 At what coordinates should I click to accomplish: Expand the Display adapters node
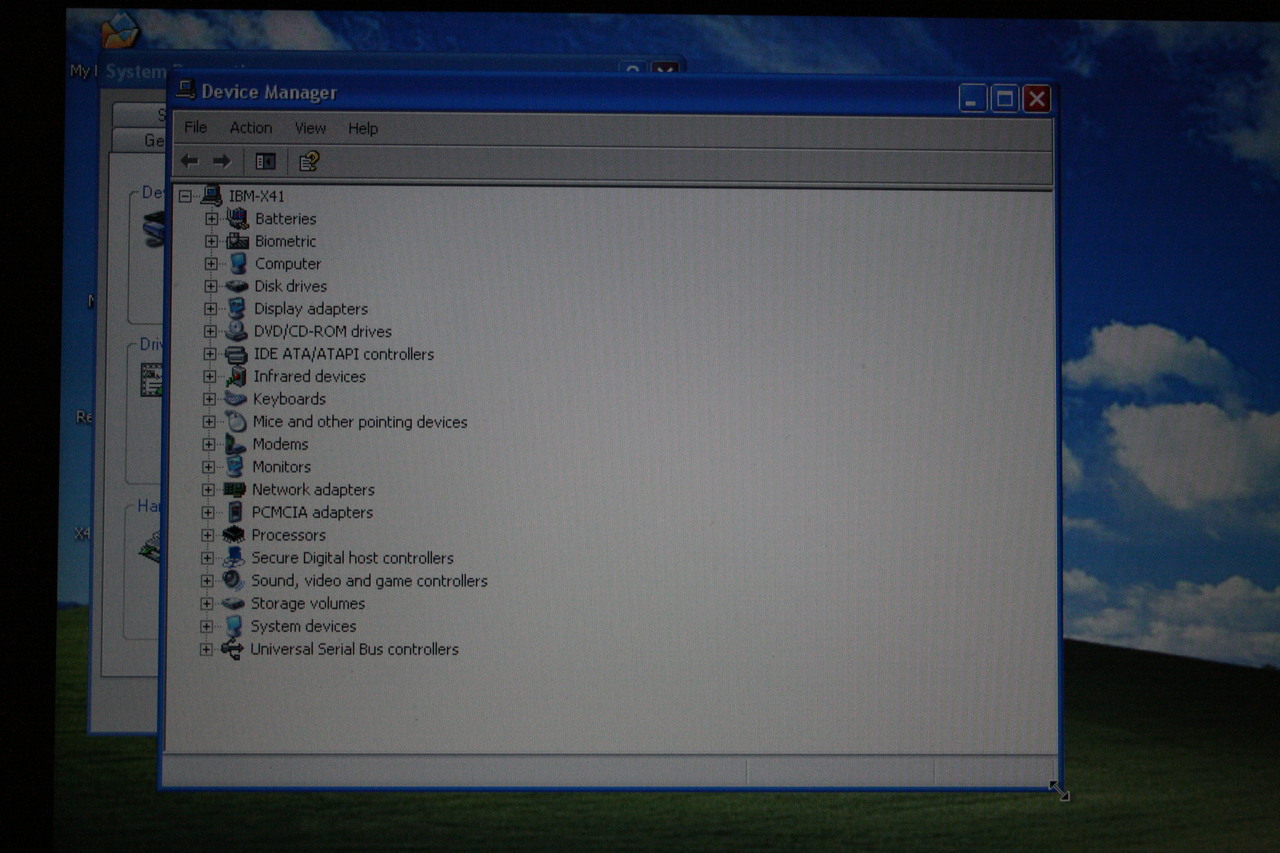click(x=210, y=309)
